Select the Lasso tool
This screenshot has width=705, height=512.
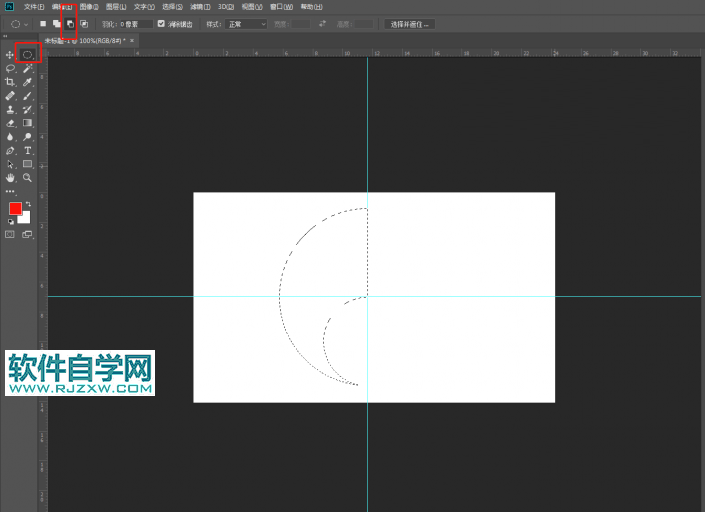click(10, 68)
